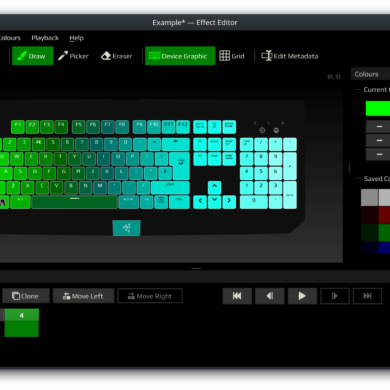Screen dimensions: 390x390
Task: Go to next frame
Action: (x=335, y=296)
